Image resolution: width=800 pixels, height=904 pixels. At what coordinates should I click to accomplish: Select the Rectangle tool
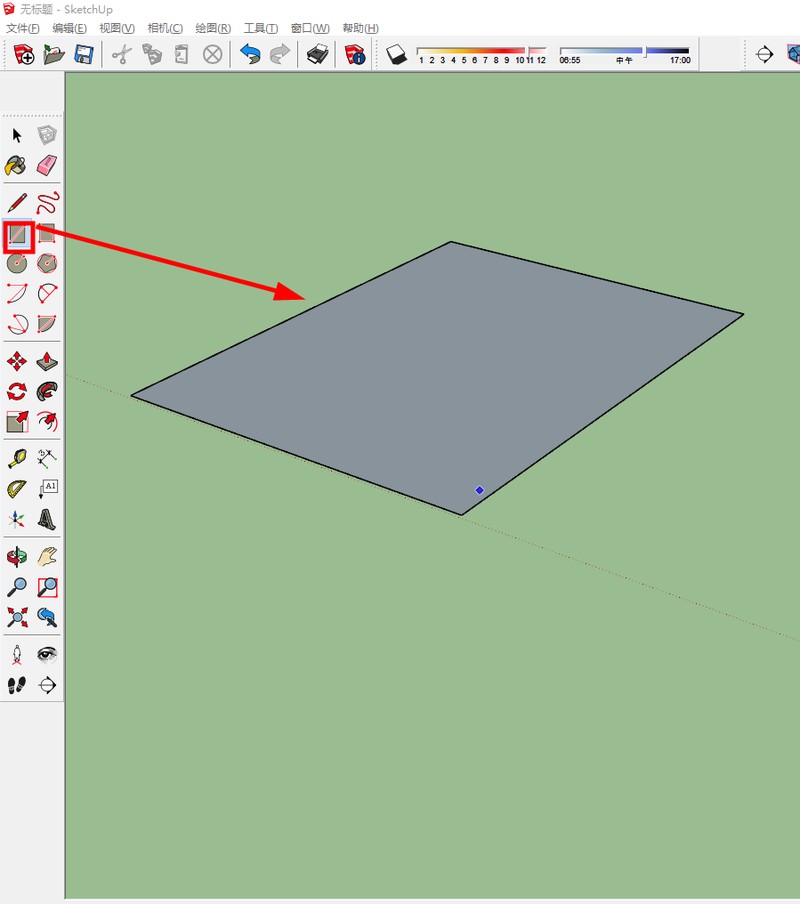(x=17, y=235)
